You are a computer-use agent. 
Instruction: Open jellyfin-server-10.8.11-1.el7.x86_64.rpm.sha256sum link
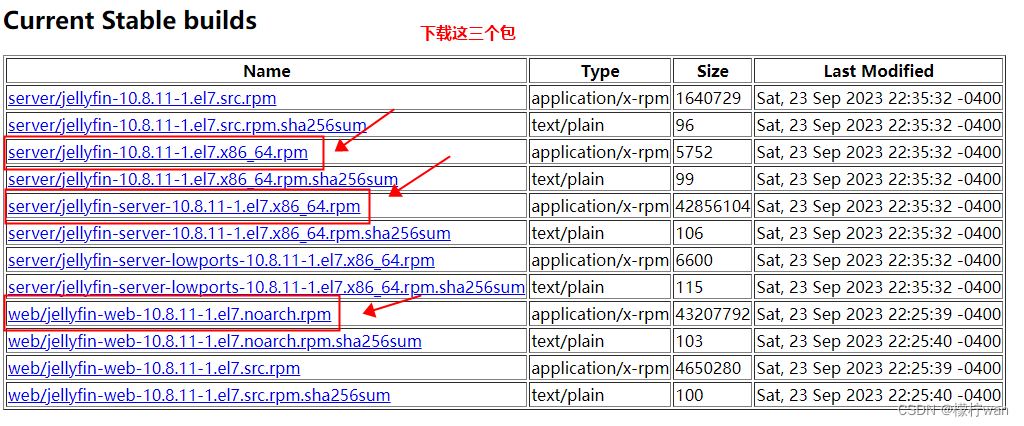(229, 233)
